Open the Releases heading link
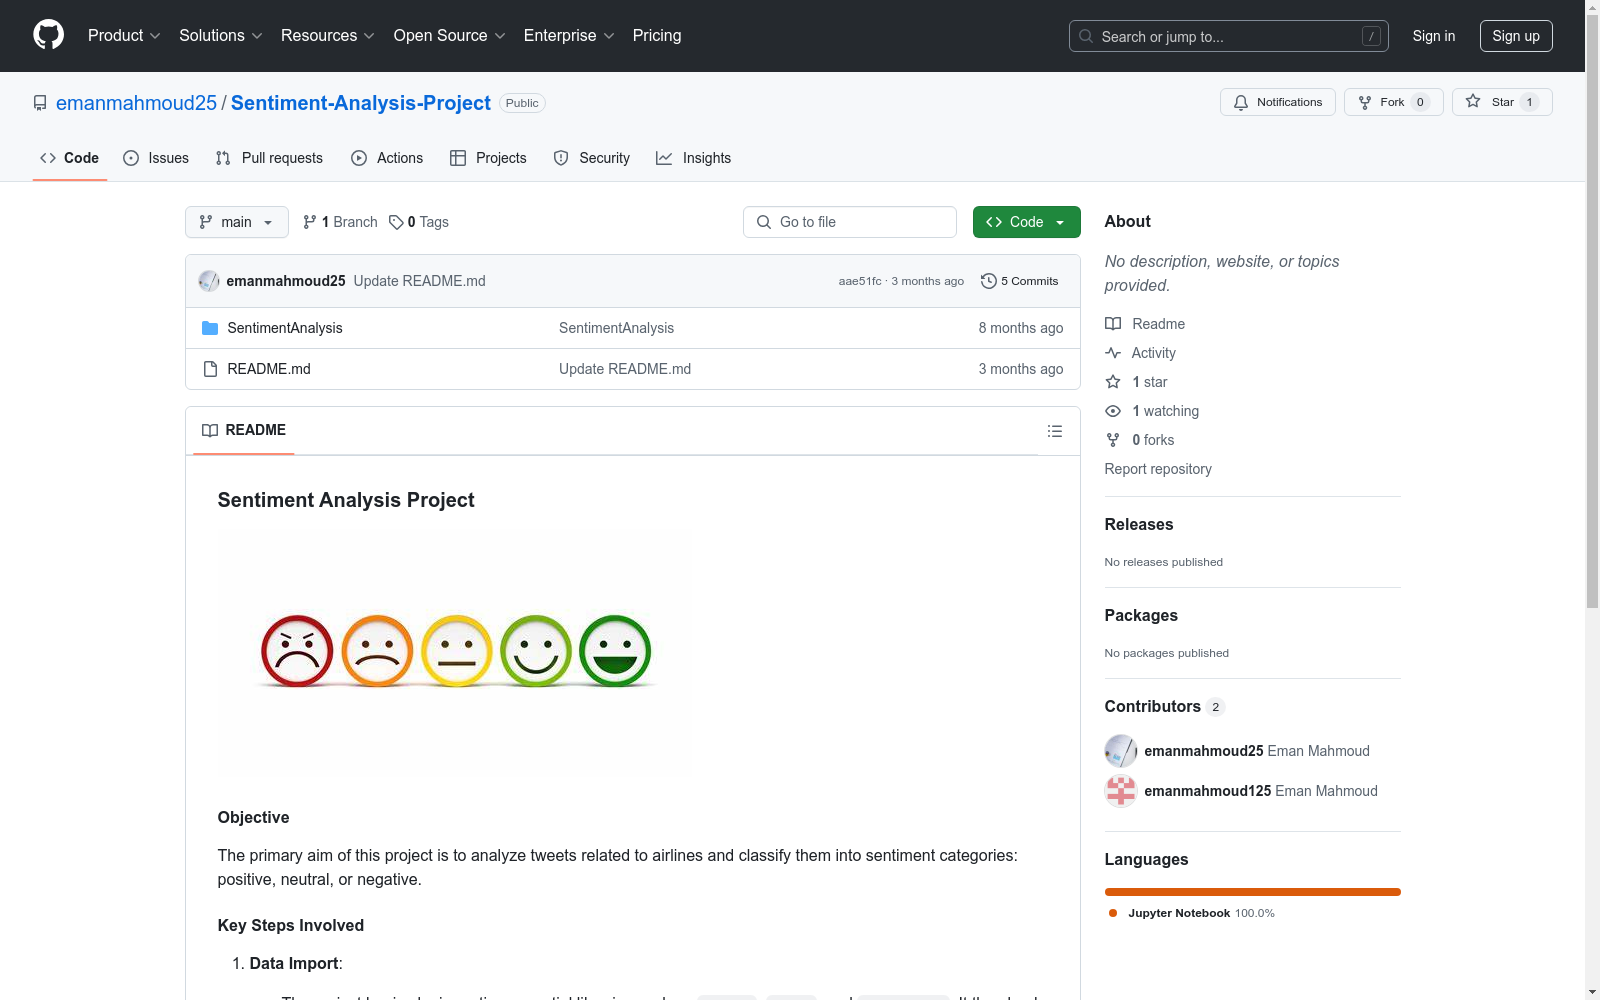This screenshot has width=1600, height=1000. tap(1139, 524)
